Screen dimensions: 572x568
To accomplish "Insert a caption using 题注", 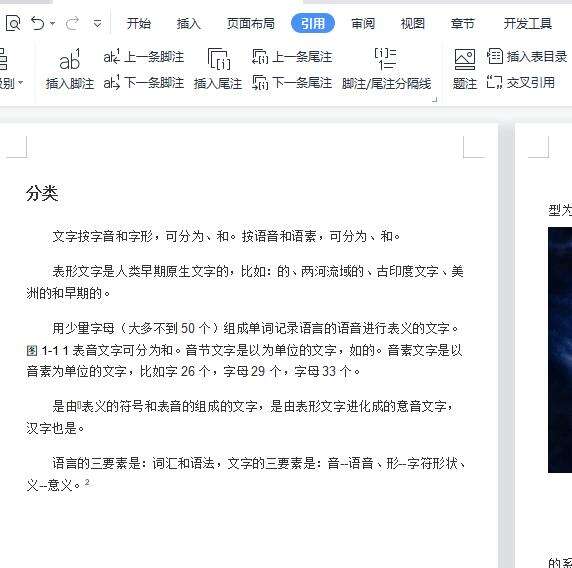I will (x=465, y=69).
